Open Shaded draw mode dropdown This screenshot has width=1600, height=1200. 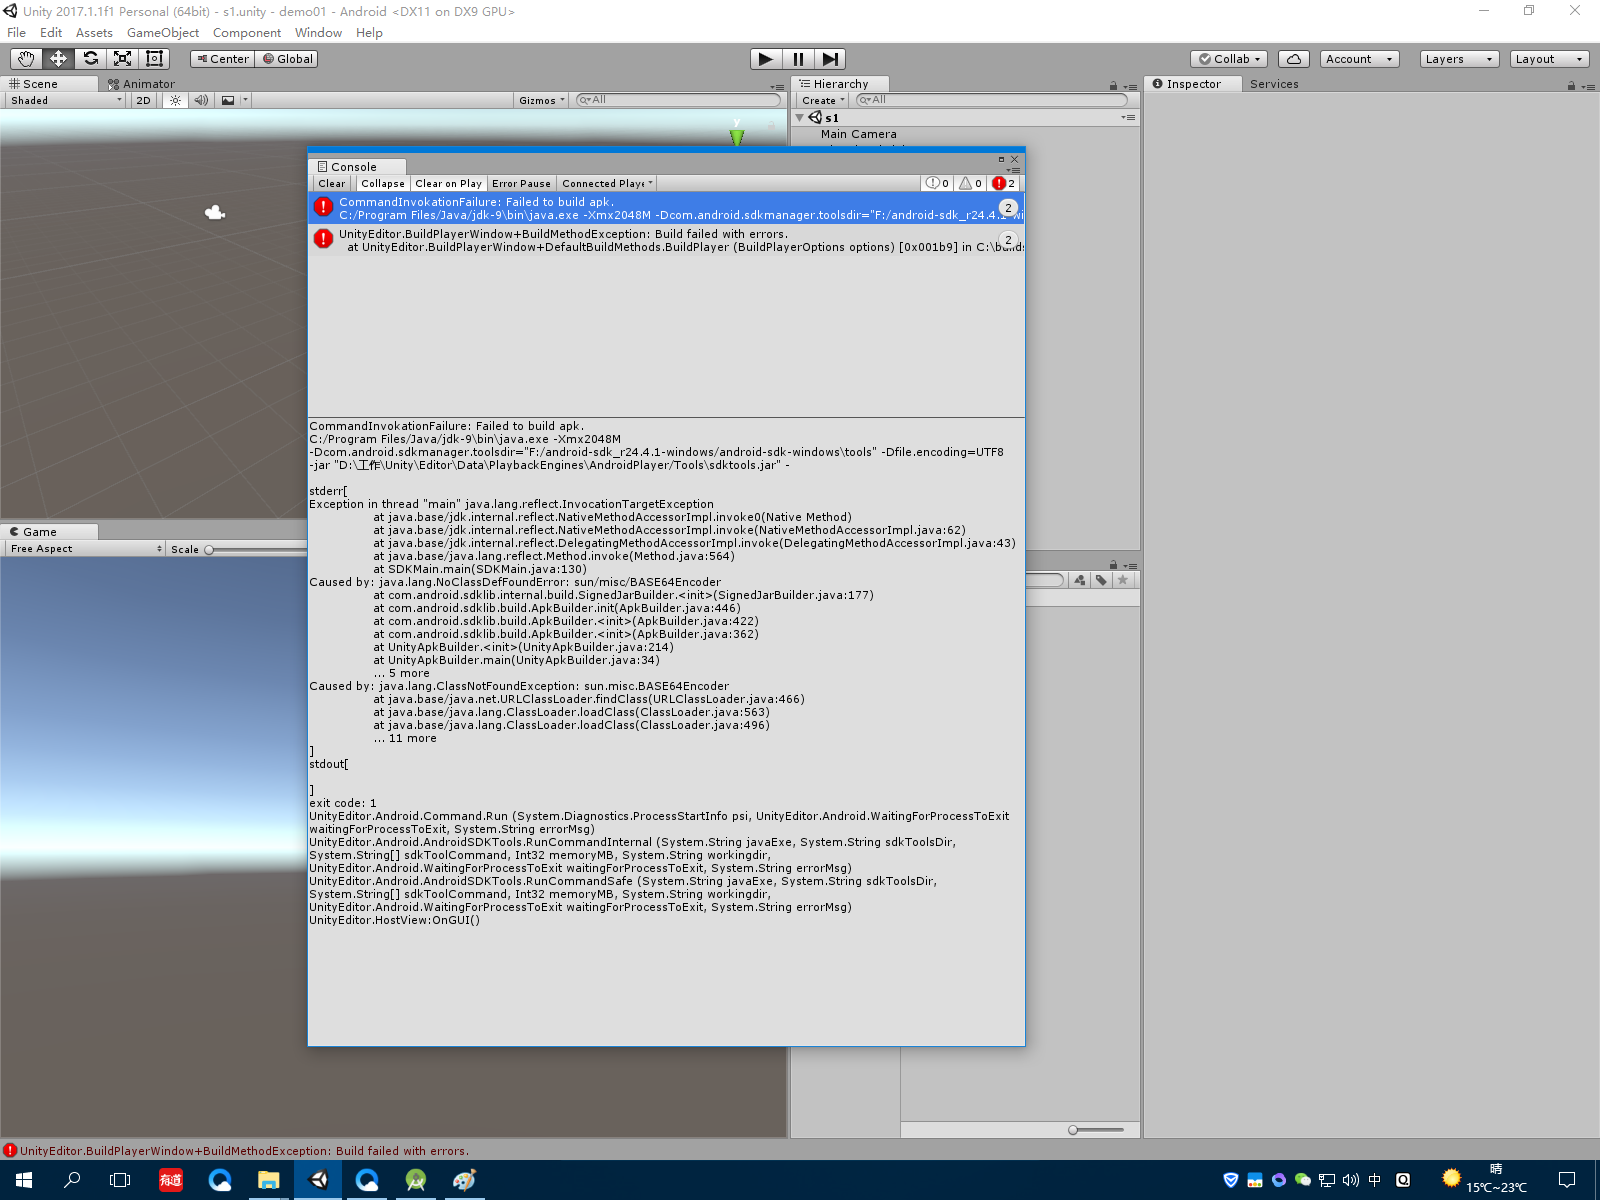[66, 100]
